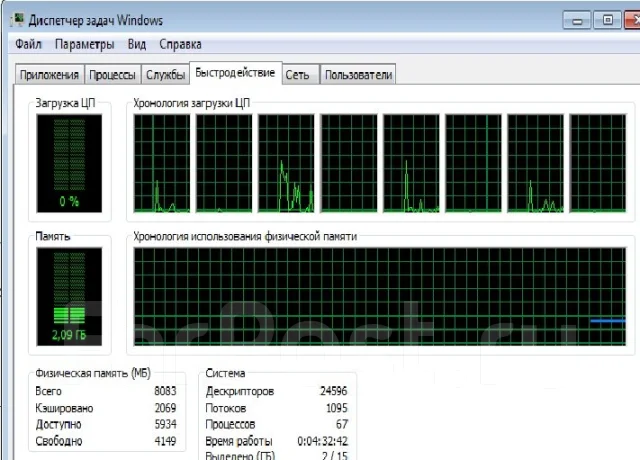Image resolution: width=640 pixels, height=460 pixels.
Task: Open the Параметры menu
Action: [84, 44]
